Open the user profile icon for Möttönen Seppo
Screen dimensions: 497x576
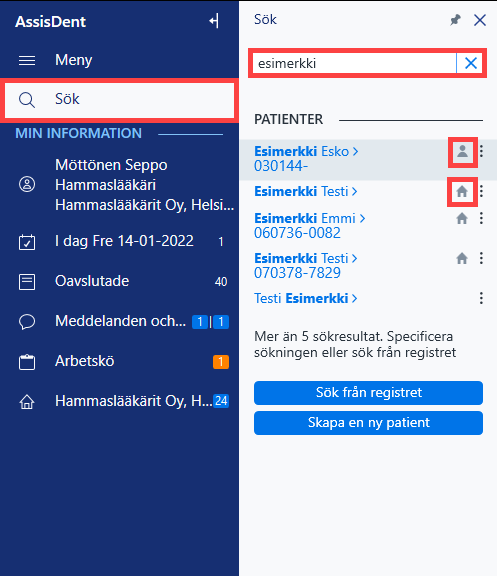(x=27, y=184)
